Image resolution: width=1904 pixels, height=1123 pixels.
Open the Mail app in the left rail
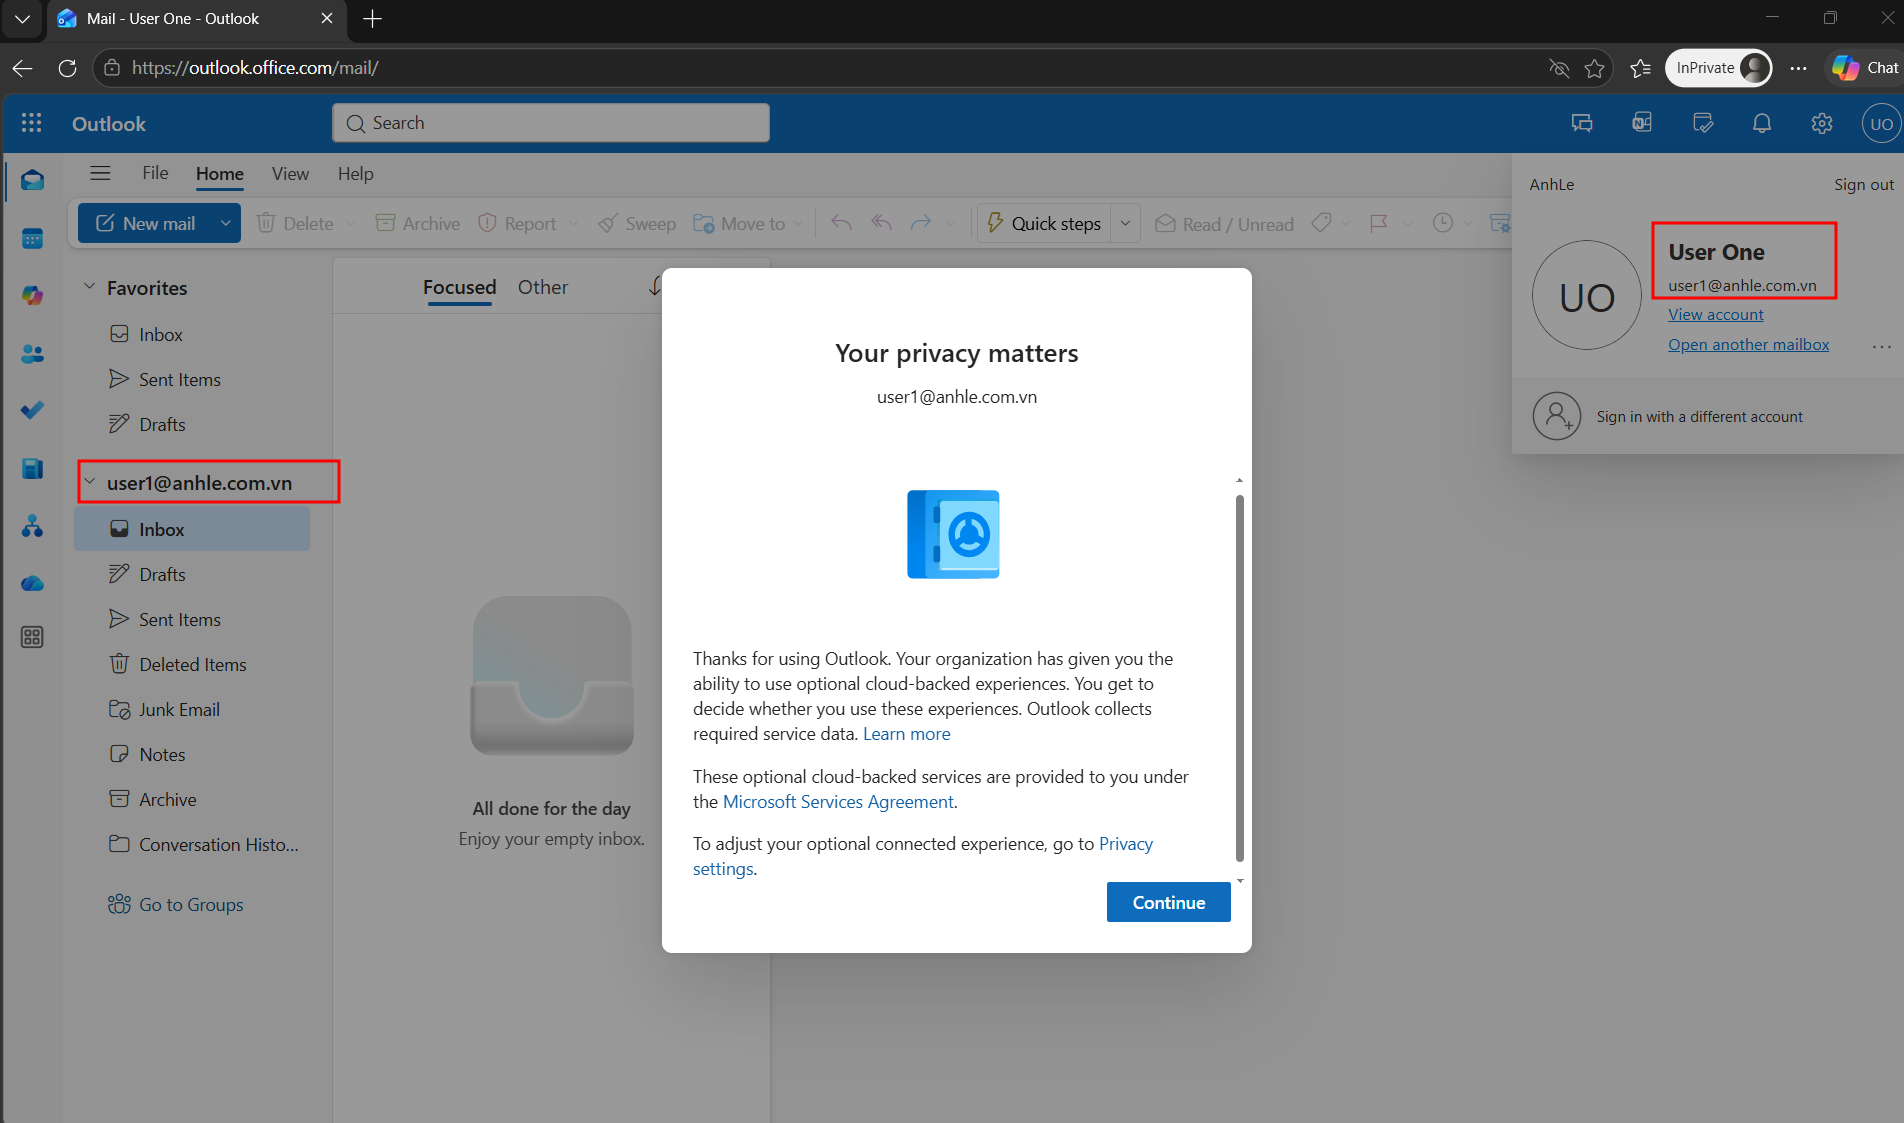click(32, 180)
